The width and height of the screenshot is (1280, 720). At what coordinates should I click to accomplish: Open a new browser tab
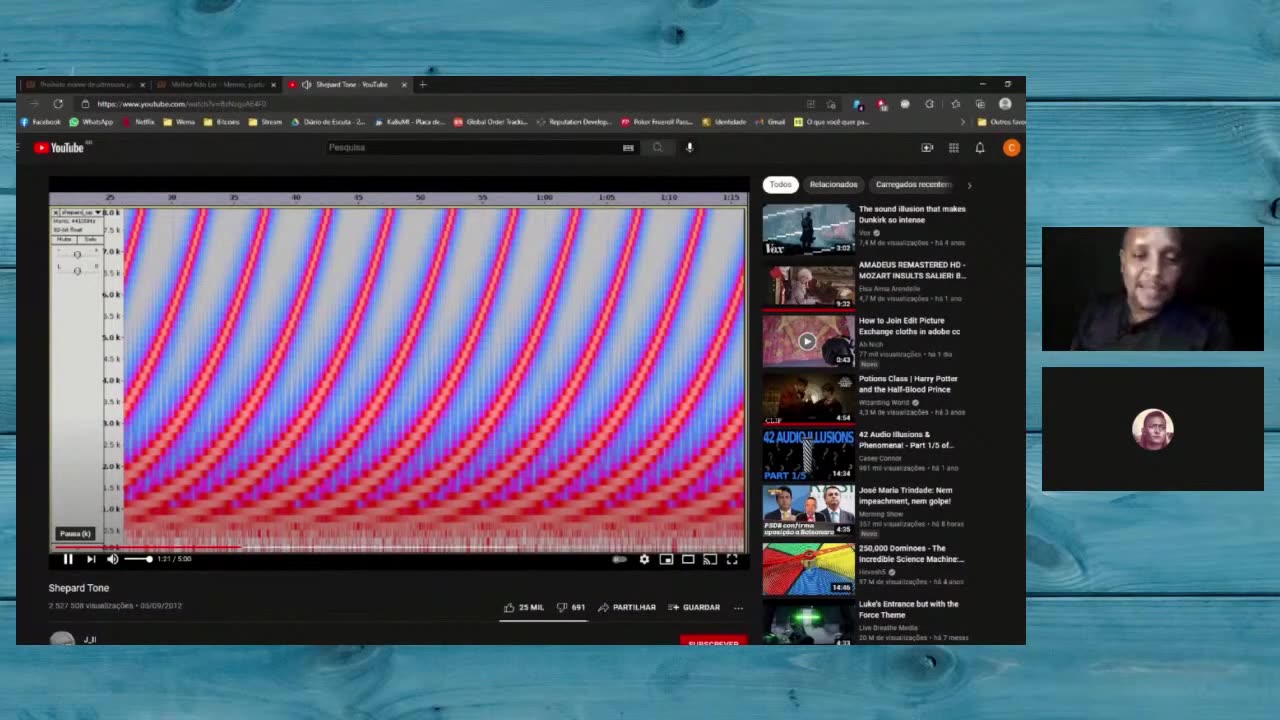422,85
